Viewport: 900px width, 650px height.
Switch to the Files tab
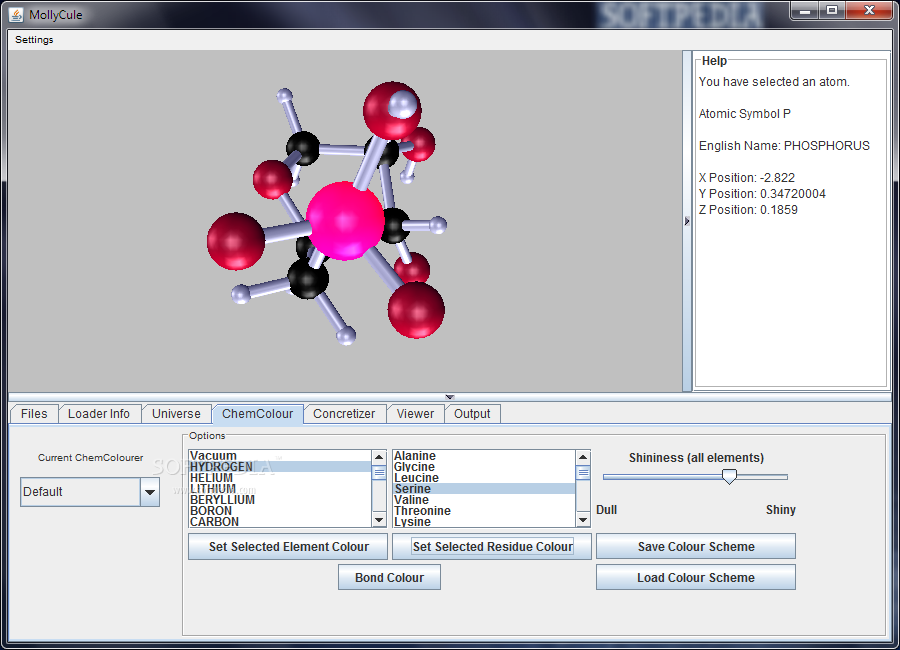34,413
